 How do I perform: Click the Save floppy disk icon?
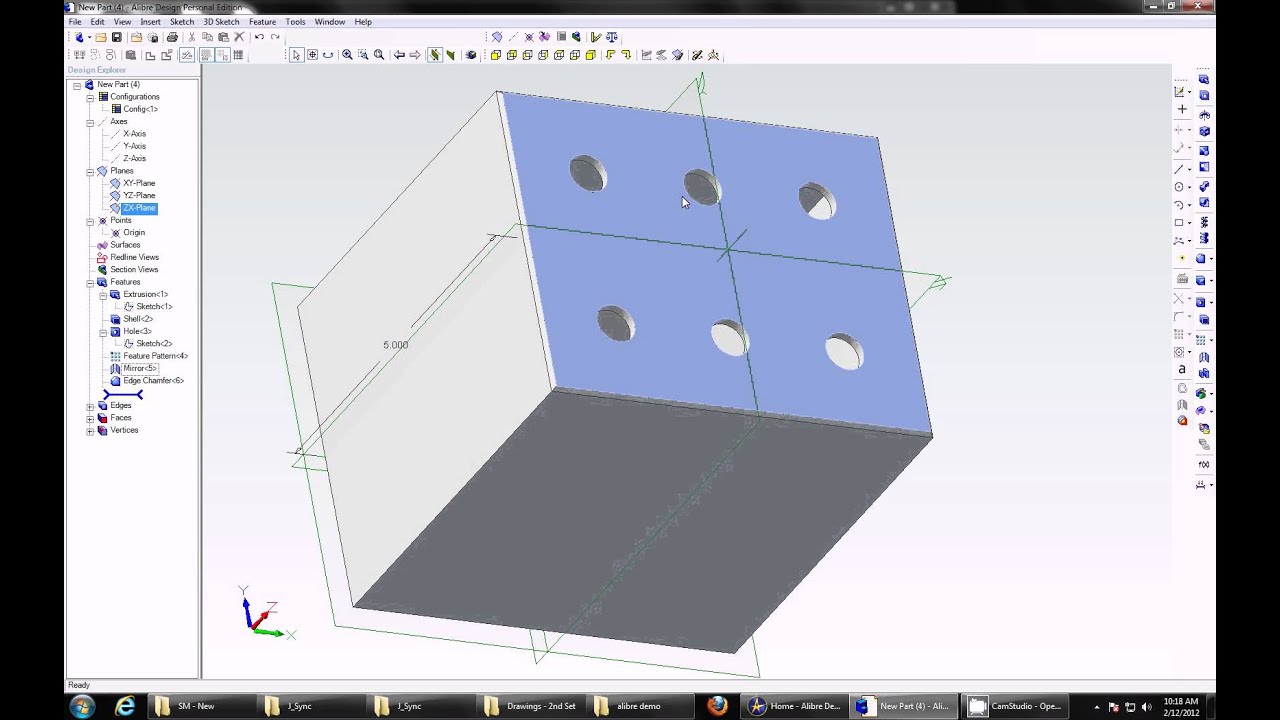tap(116, 37)
